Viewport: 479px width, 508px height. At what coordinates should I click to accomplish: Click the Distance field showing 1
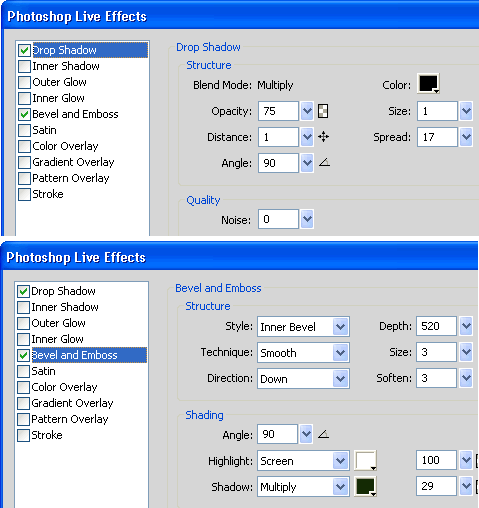click(x=278, y=137)
